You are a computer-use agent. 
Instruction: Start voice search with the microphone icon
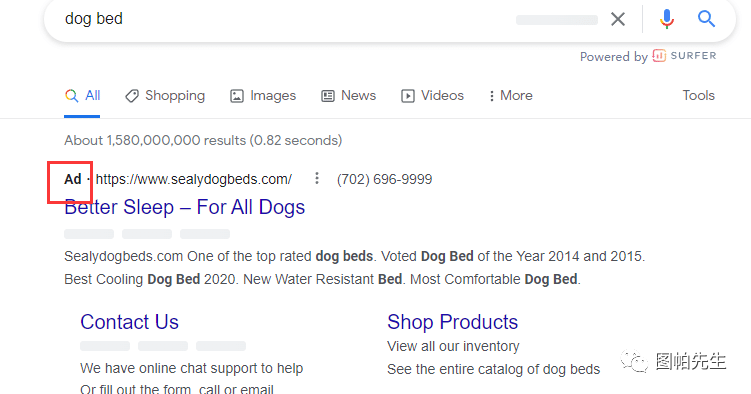pyautogui.click(x=666, y=19)
